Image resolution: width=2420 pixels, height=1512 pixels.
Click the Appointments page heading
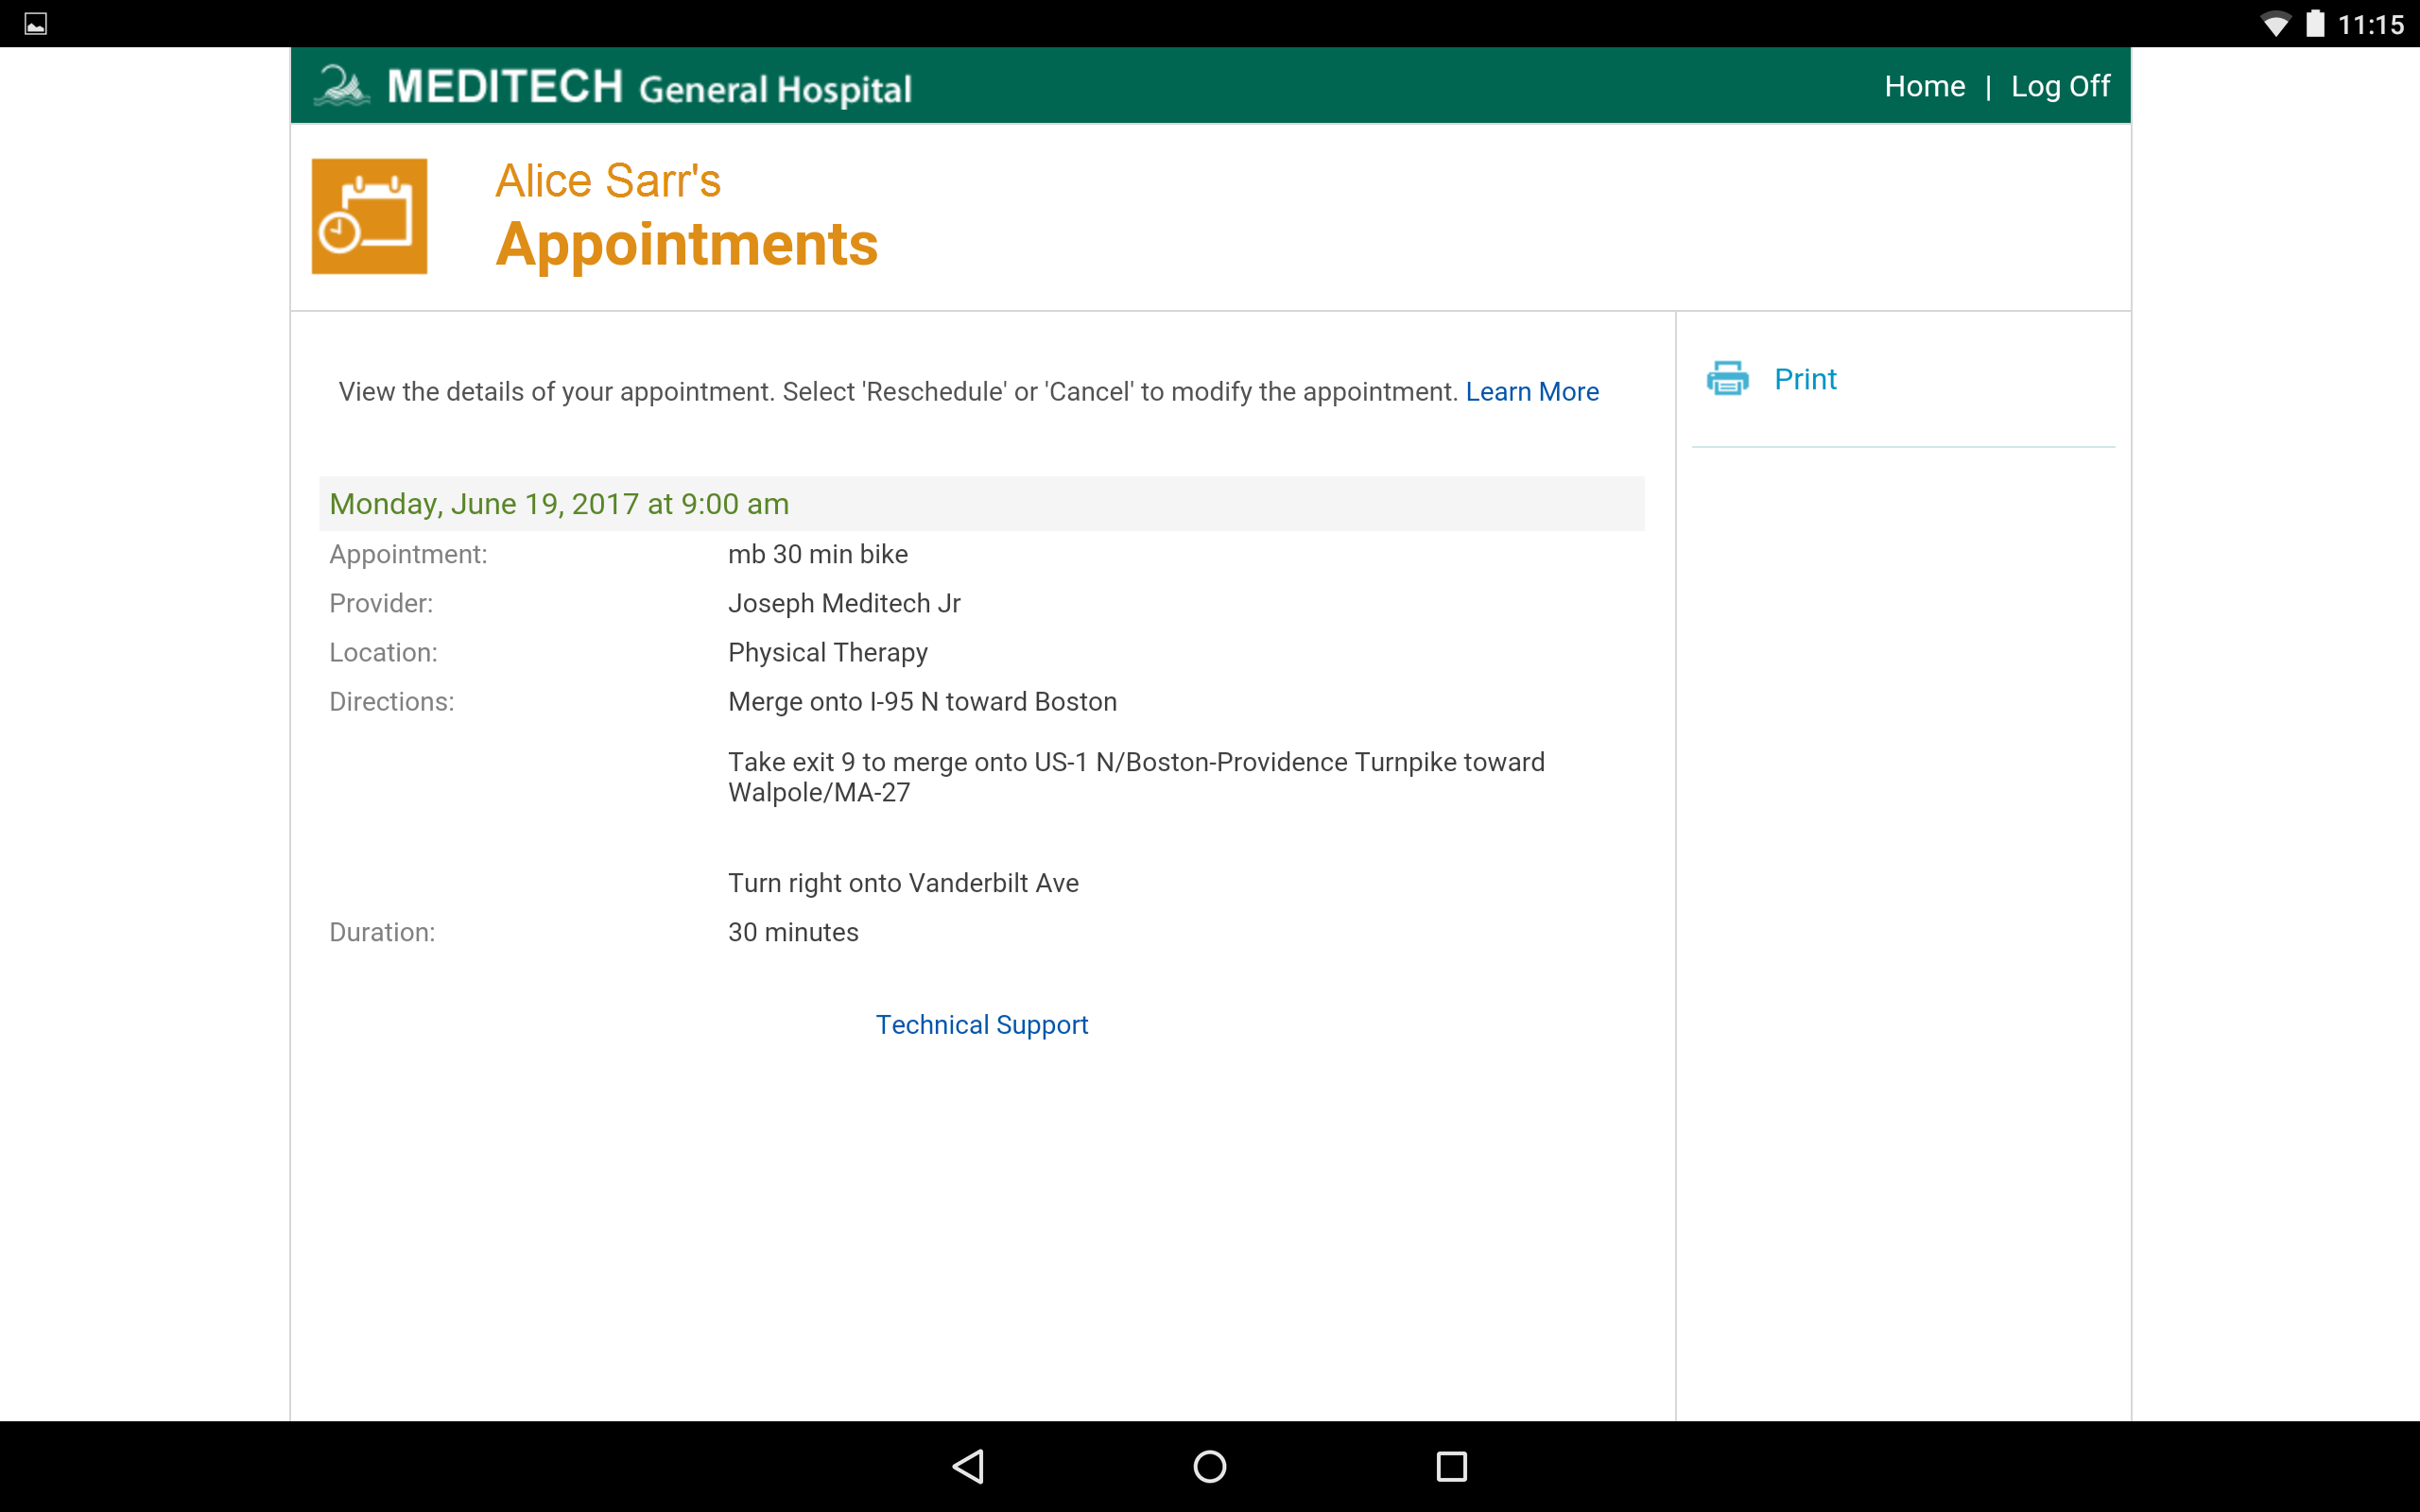point(687,244)
